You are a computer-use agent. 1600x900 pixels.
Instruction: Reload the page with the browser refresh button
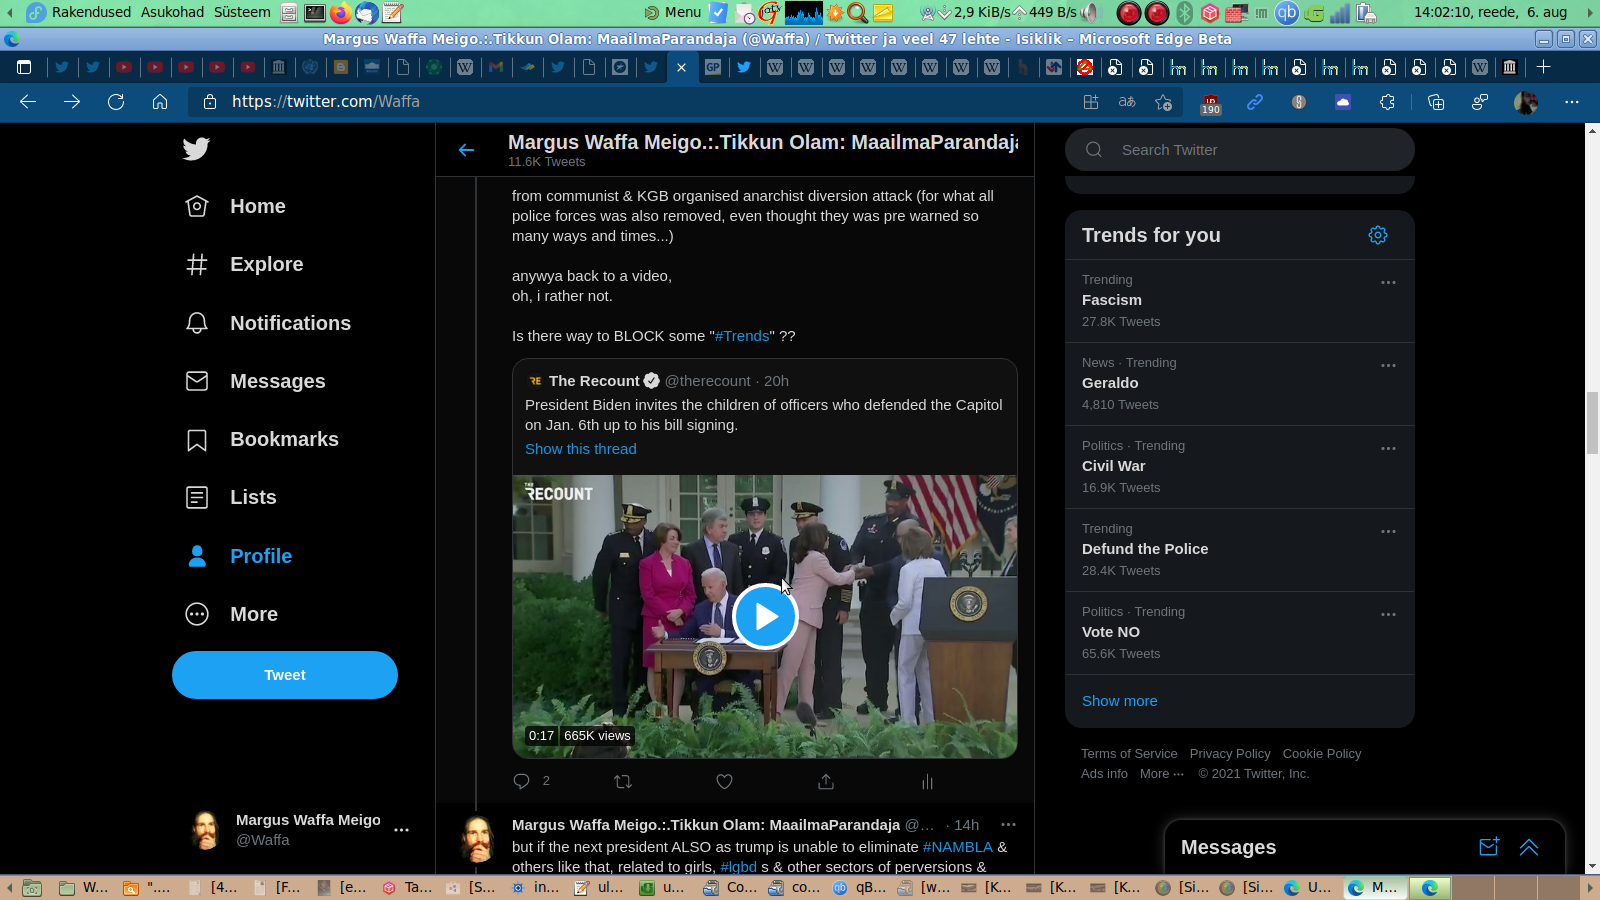pos(116,102)
